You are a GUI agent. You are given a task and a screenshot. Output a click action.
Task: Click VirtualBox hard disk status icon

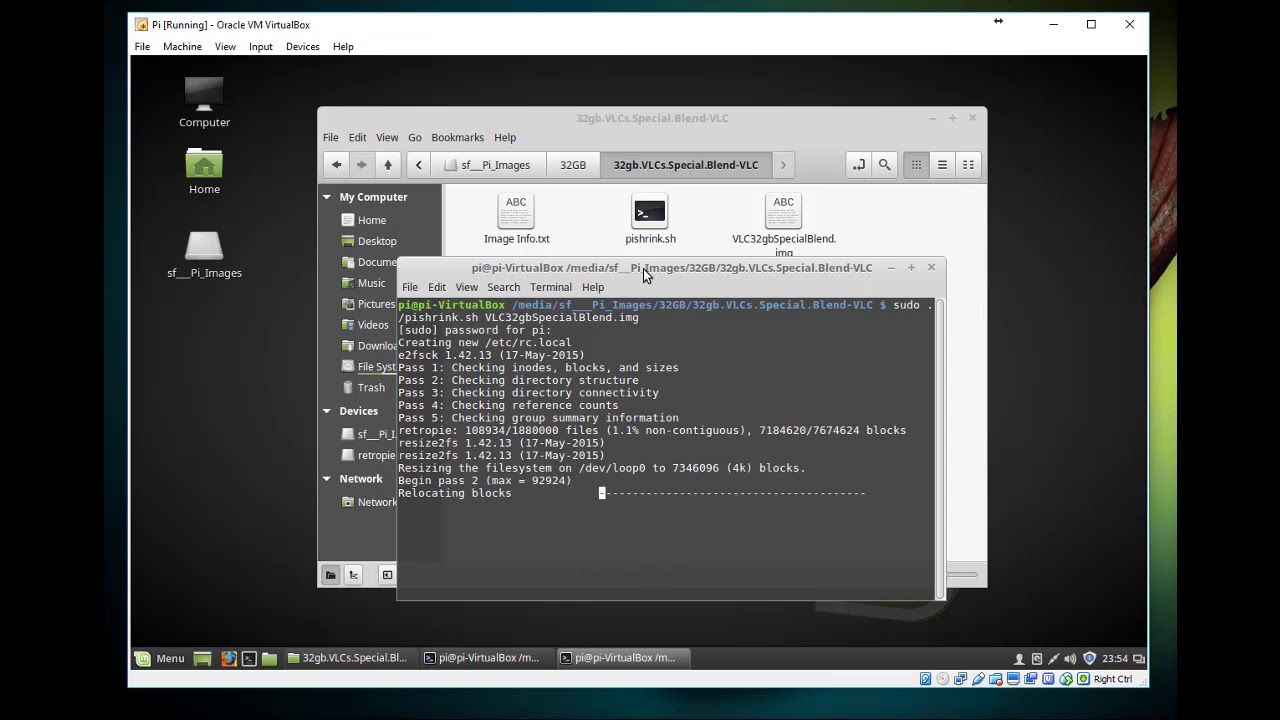click(x=926, y=679)
